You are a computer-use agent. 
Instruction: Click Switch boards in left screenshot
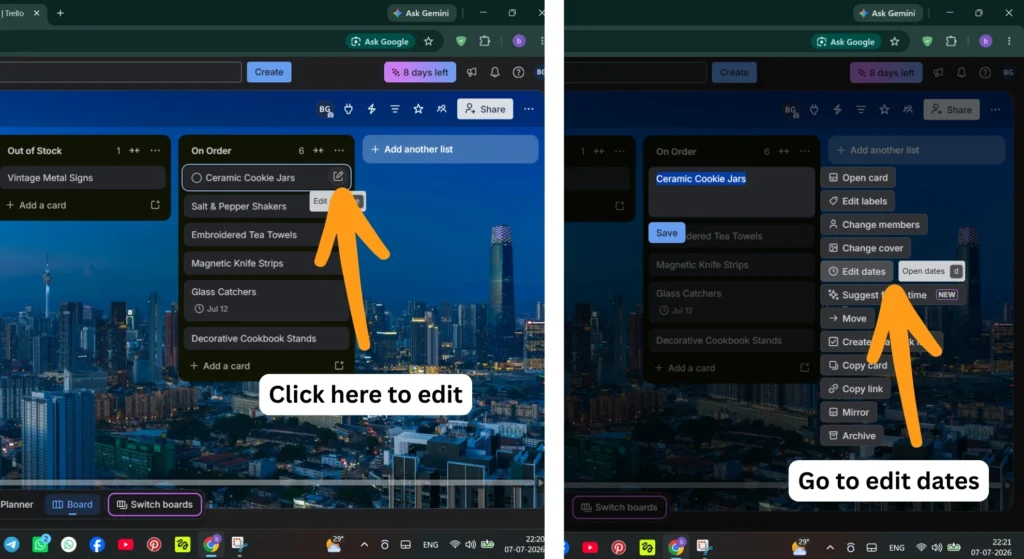coord(155,504)
